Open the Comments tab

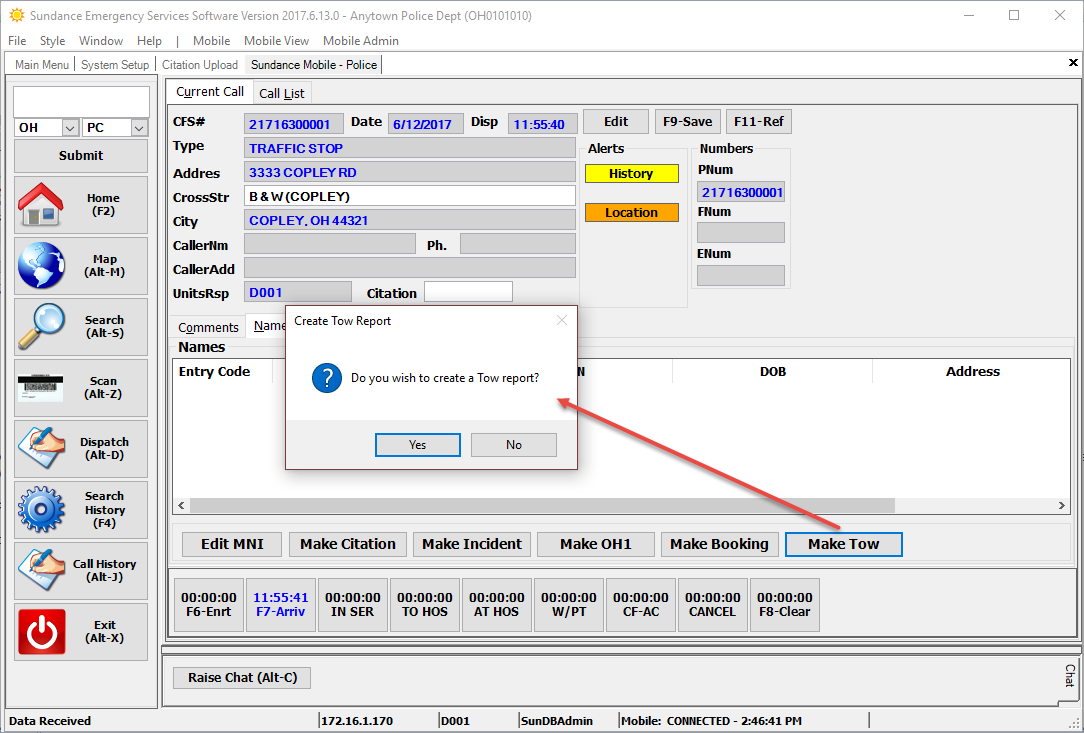(x=208, y=327)
